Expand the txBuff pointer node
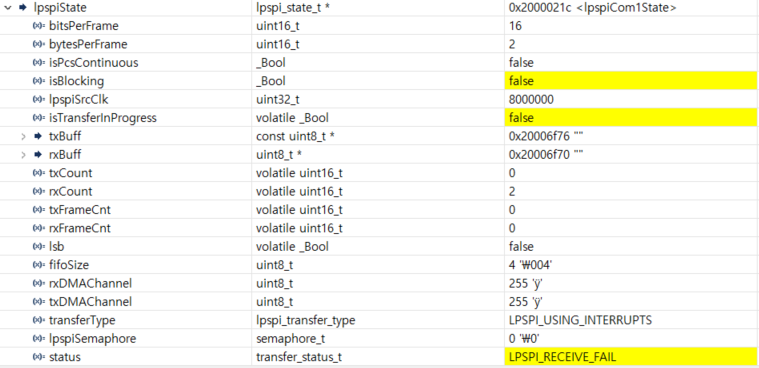Screen dimensions: 759x368 (x=23, y=137)
